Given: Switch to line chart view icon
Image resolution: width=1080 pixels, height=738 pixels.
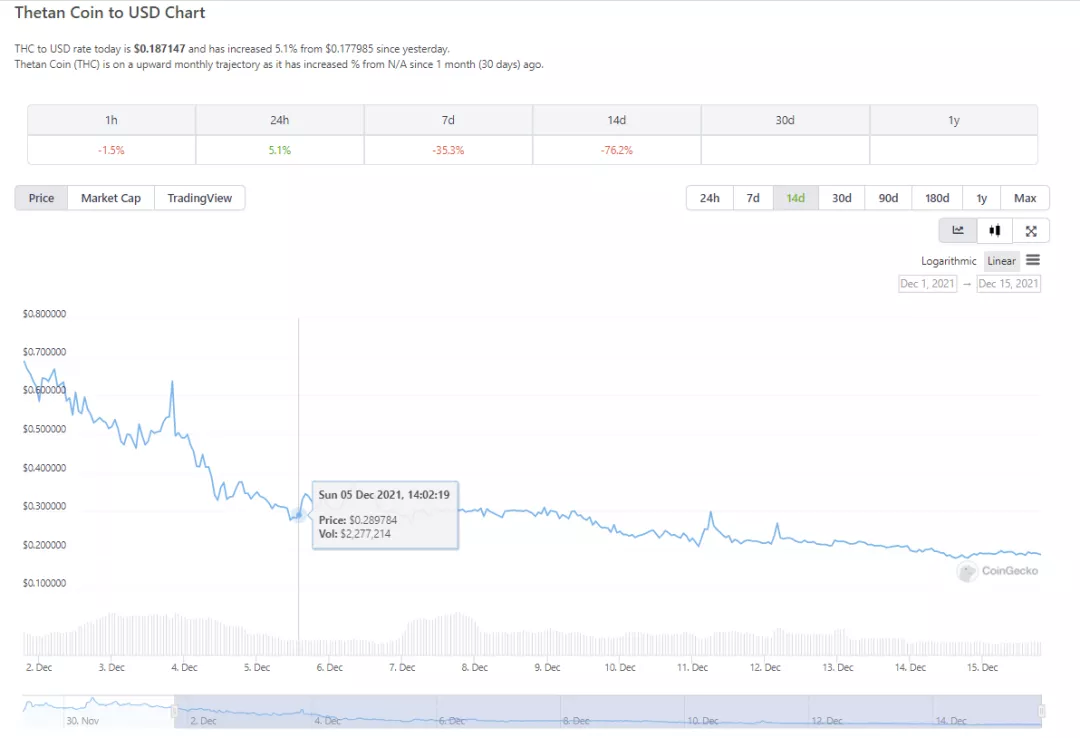Looking at the screenshot, I should click(x=958, y=231).
